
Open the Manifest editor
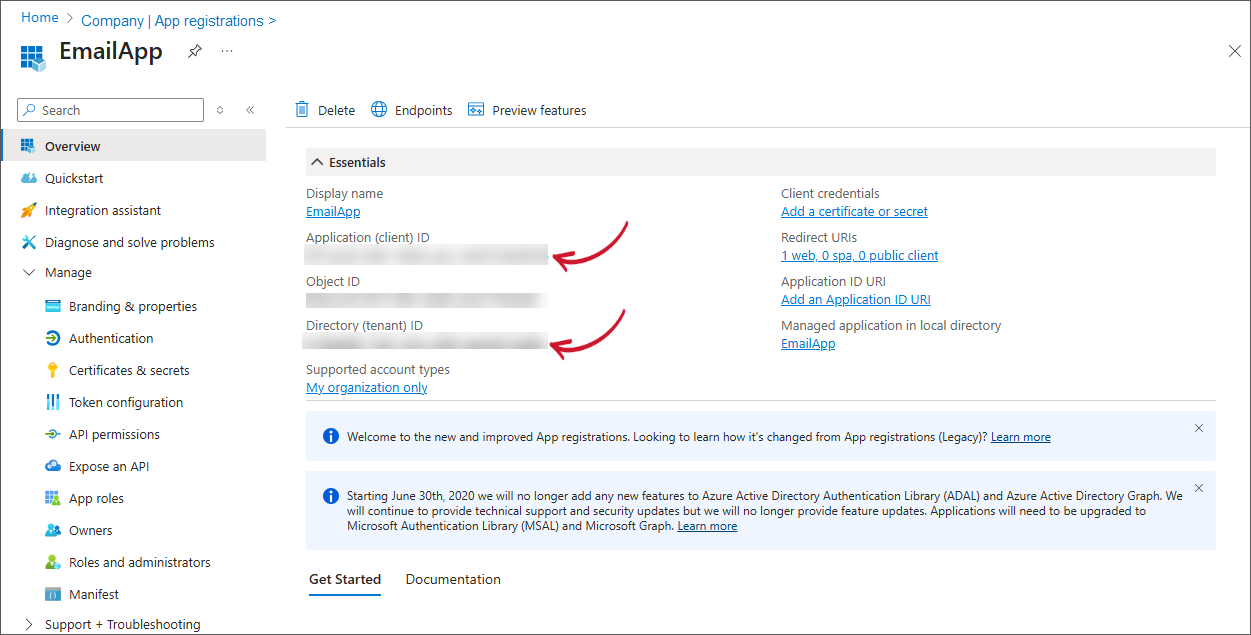(x=94, y=595)
